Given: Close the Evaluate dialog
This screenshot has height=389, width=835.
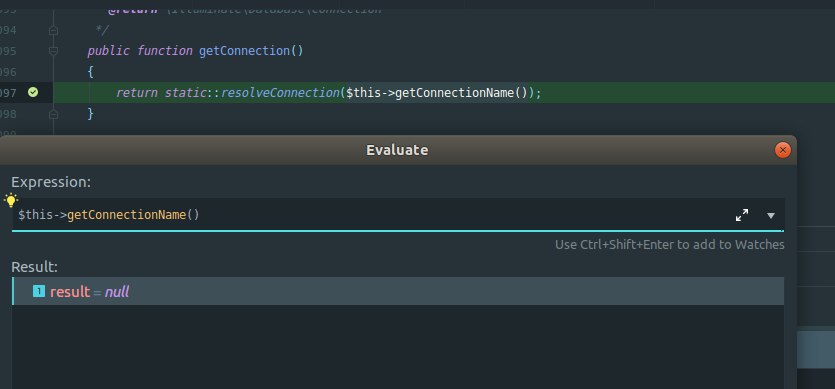Looking at the screenshot, I should click(782, 150).
